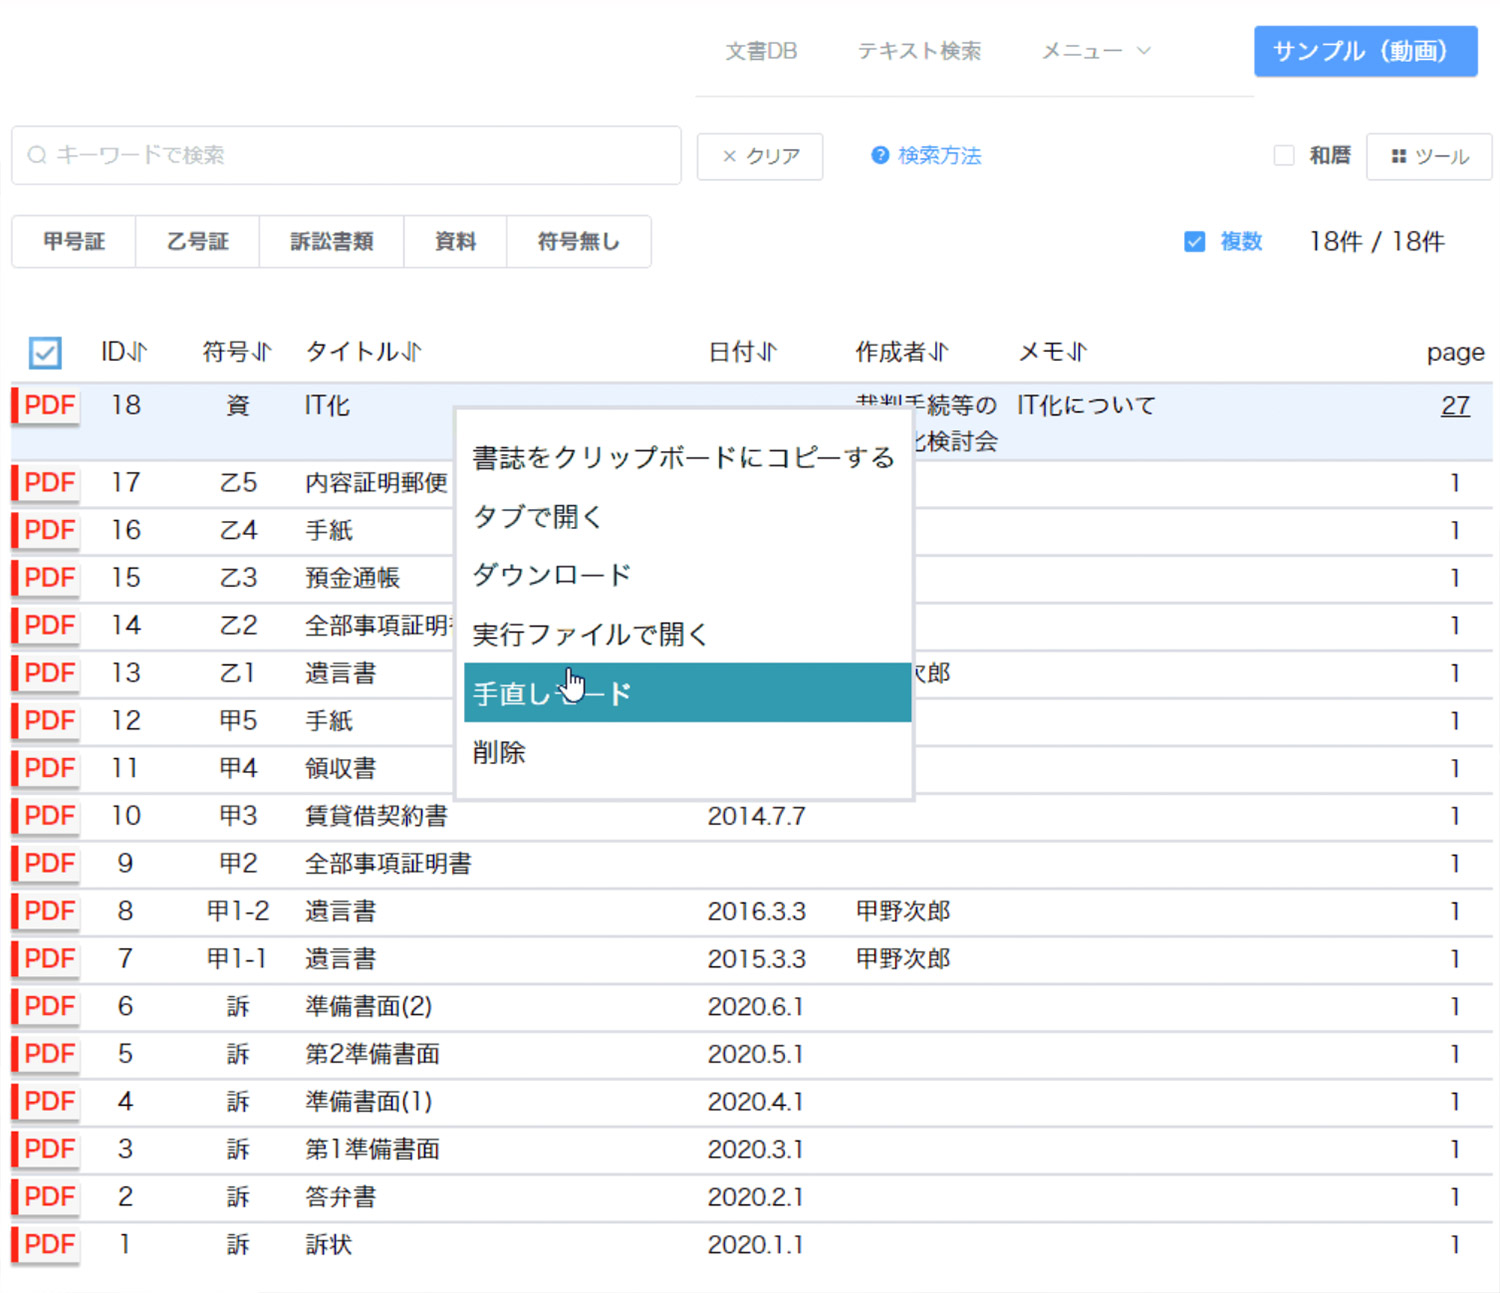Select 書誌をクリップボードにコピーする from context menu
Image resolution: width=1500 pixels, height=1293 pixels.
pos(687,458)
